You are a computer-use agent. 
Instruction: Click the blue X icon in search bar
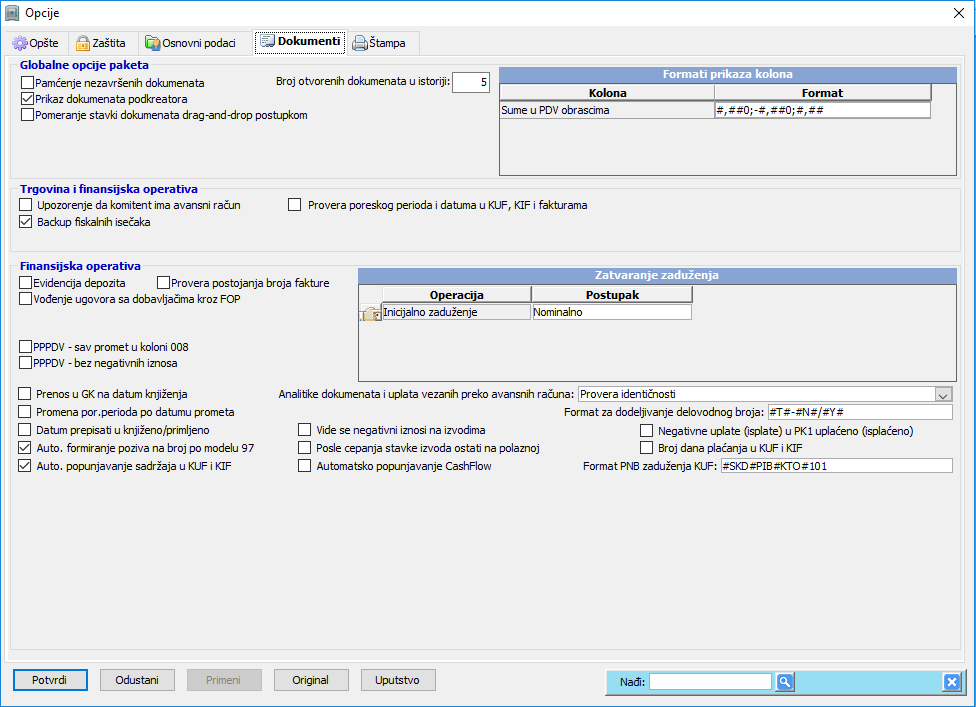point(951,682)
